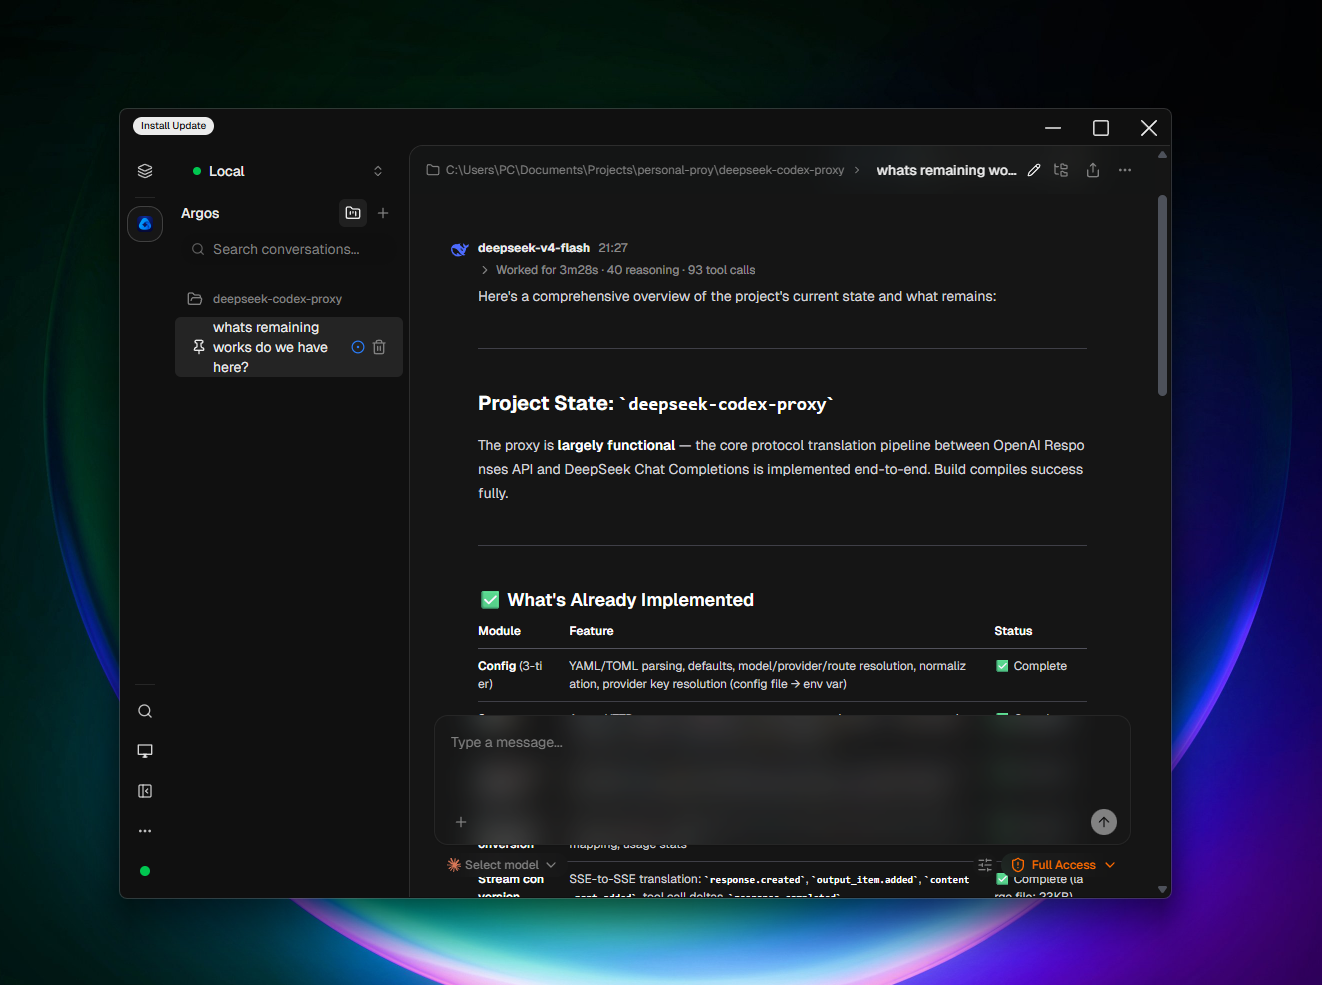Expand the 'Worked for 3m28s' details

[618, 270]
